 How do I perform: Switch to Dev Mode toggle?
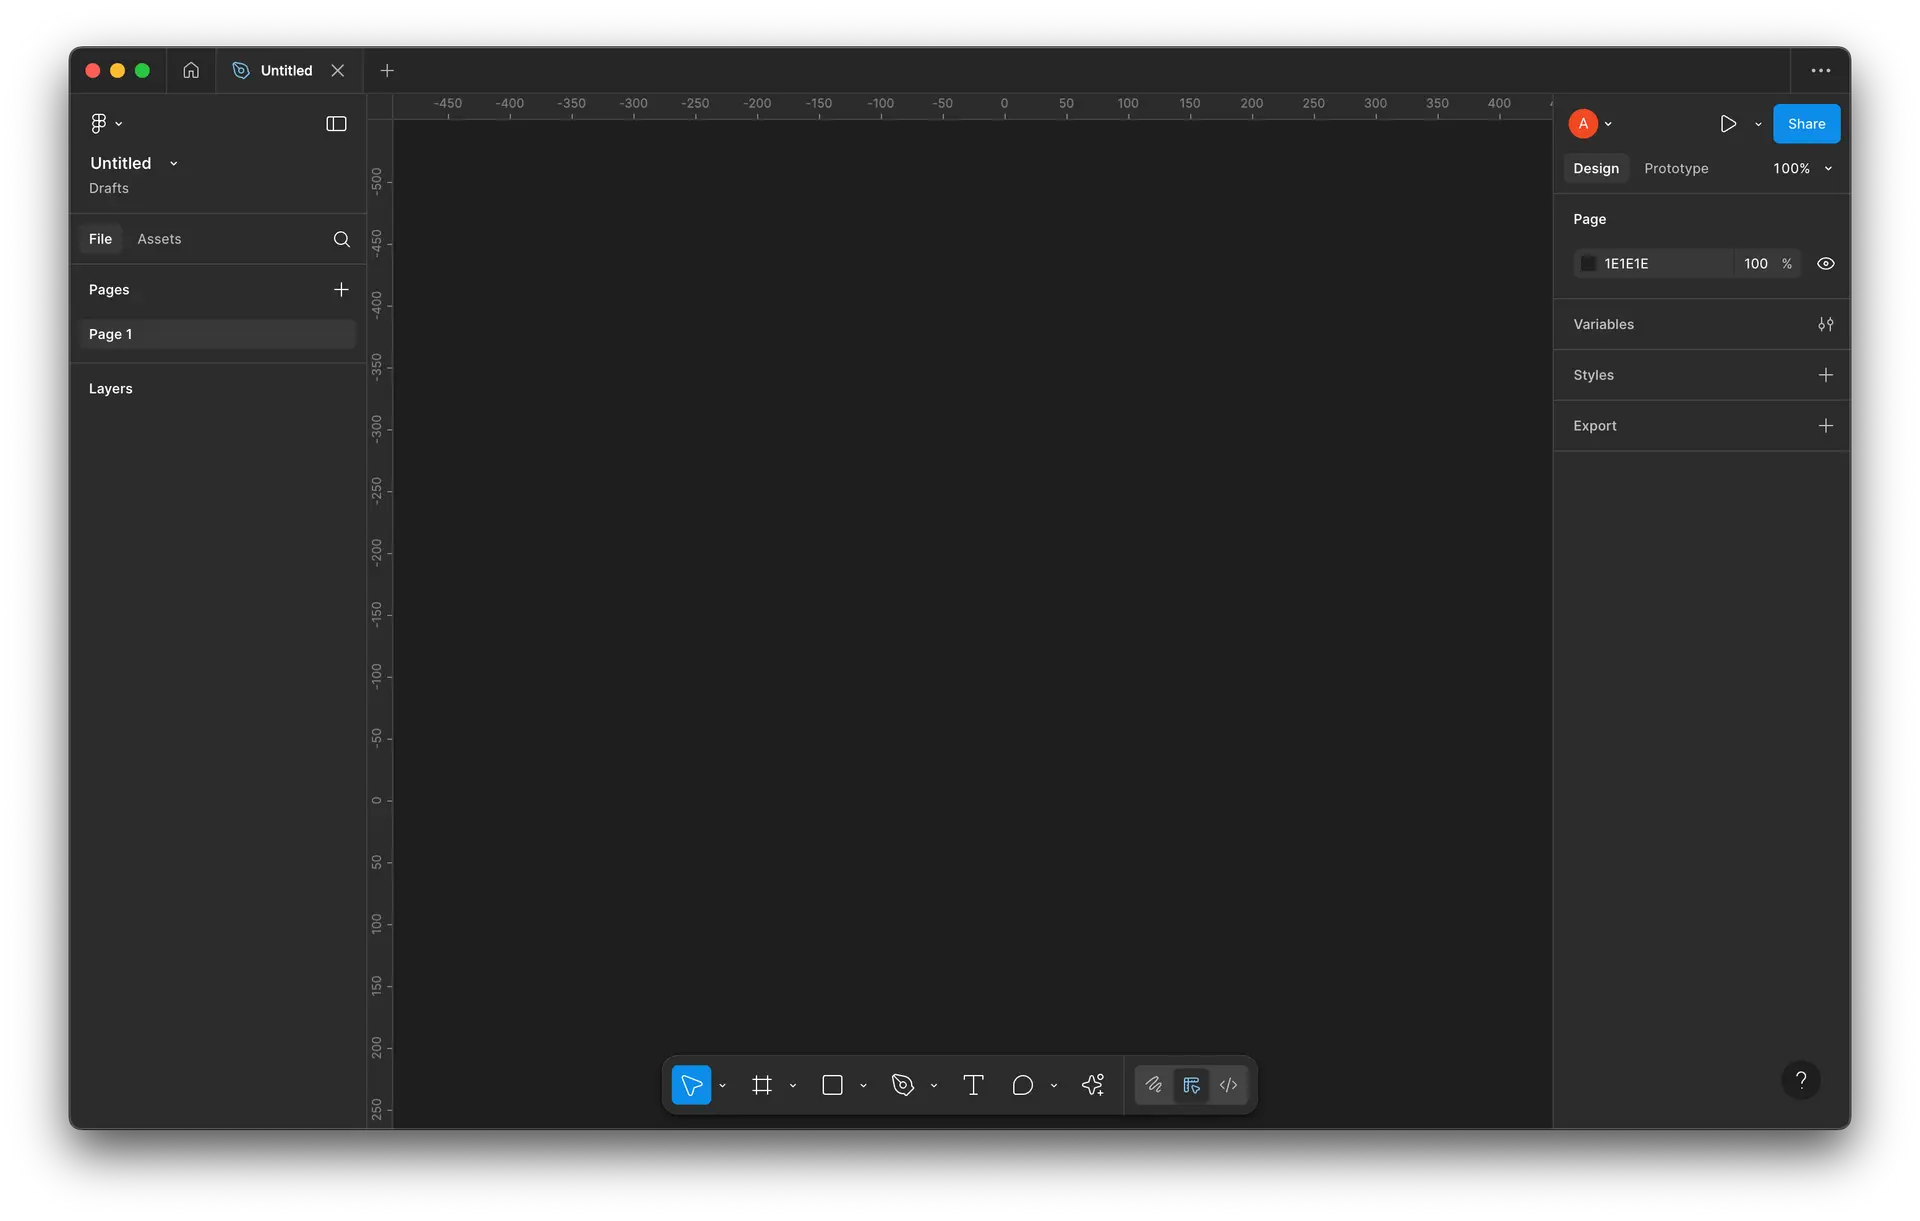click(1228, 1085)
